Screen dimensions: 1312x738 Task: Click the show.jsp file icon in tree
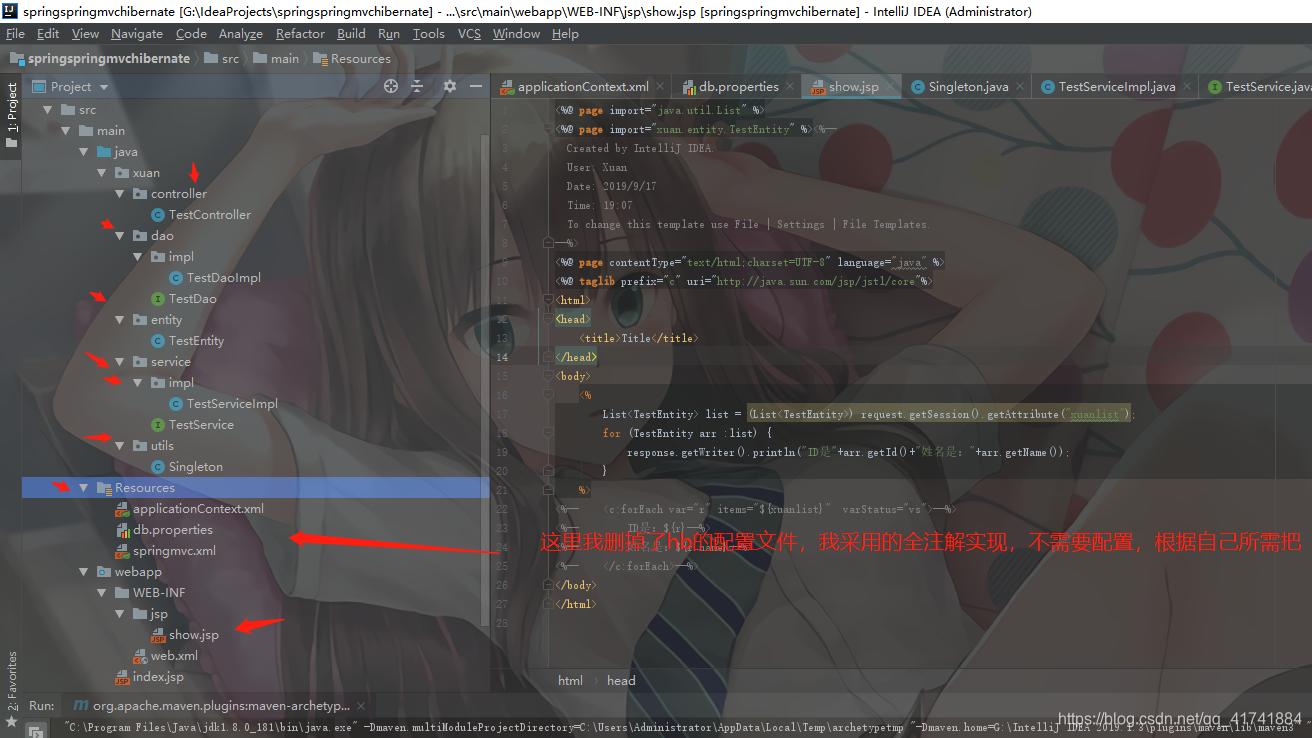158,635
